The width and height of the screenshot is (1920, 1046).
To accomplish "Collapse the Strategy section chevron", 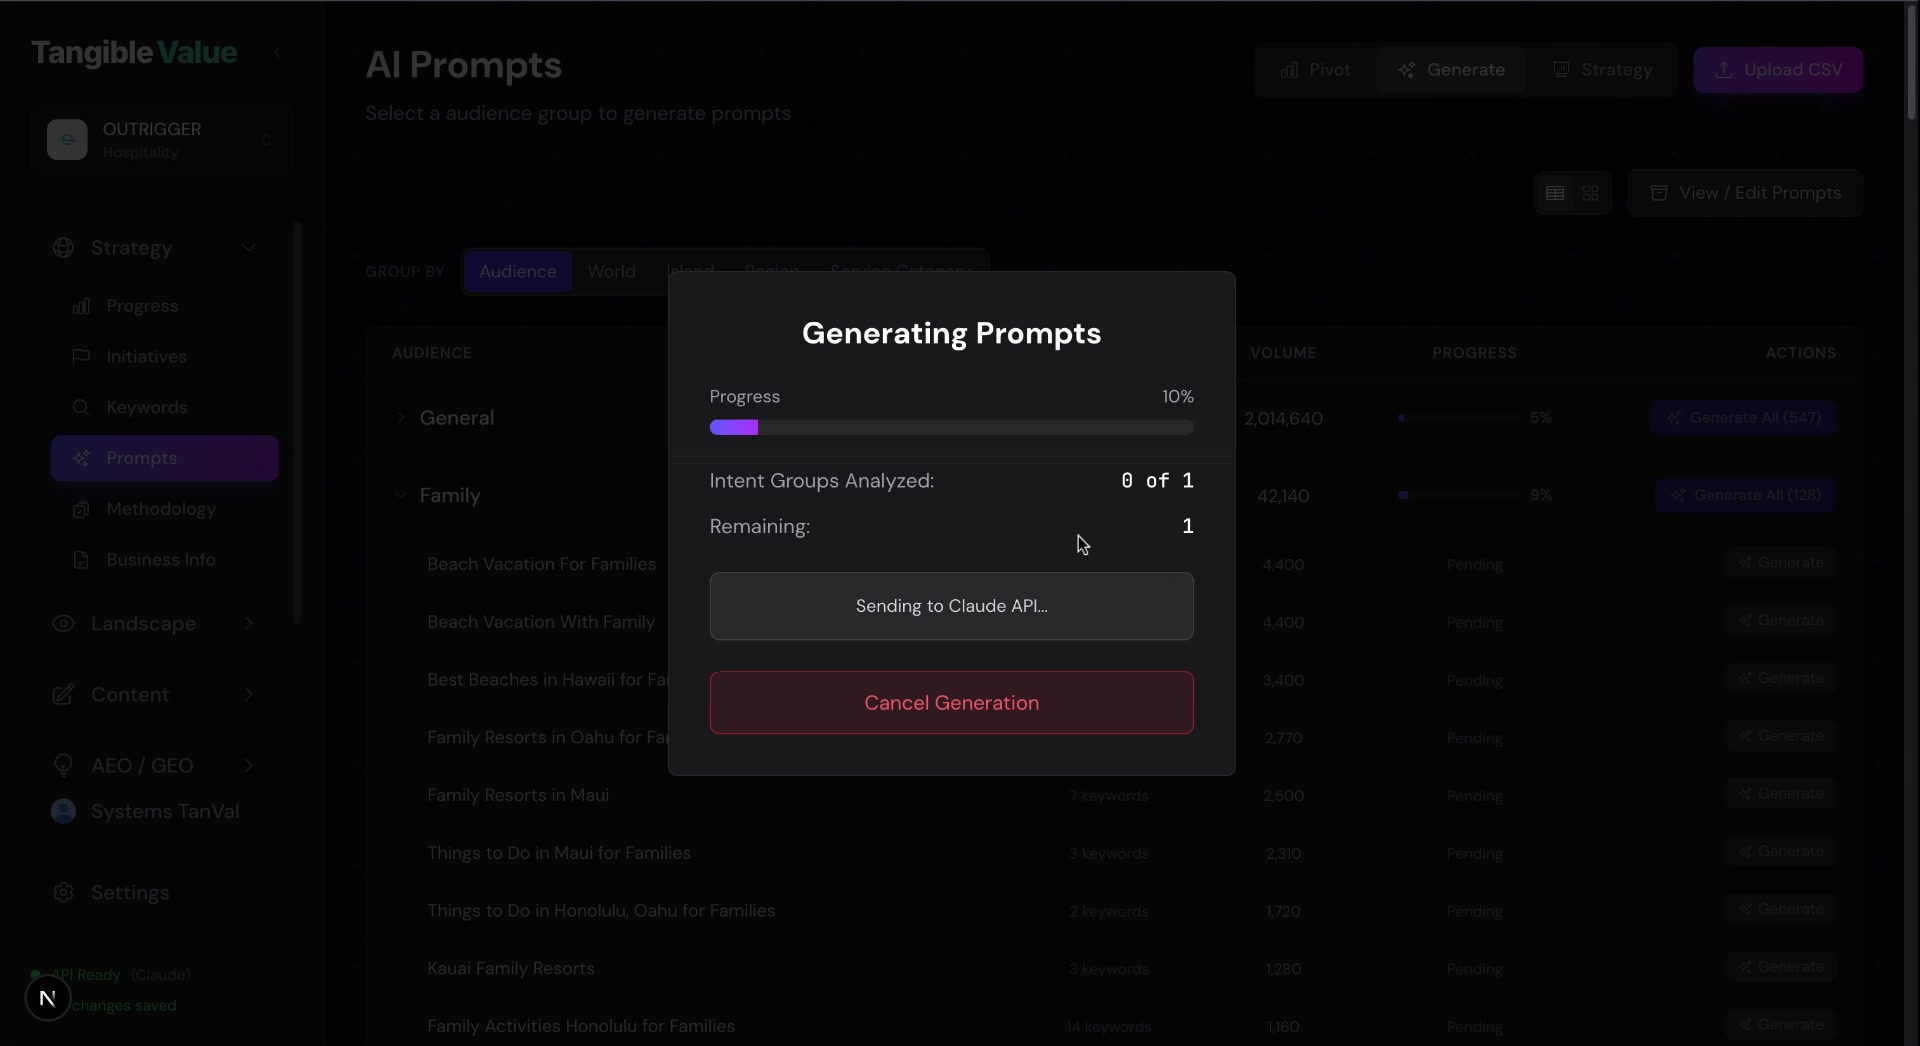I will tap(249, 248).
